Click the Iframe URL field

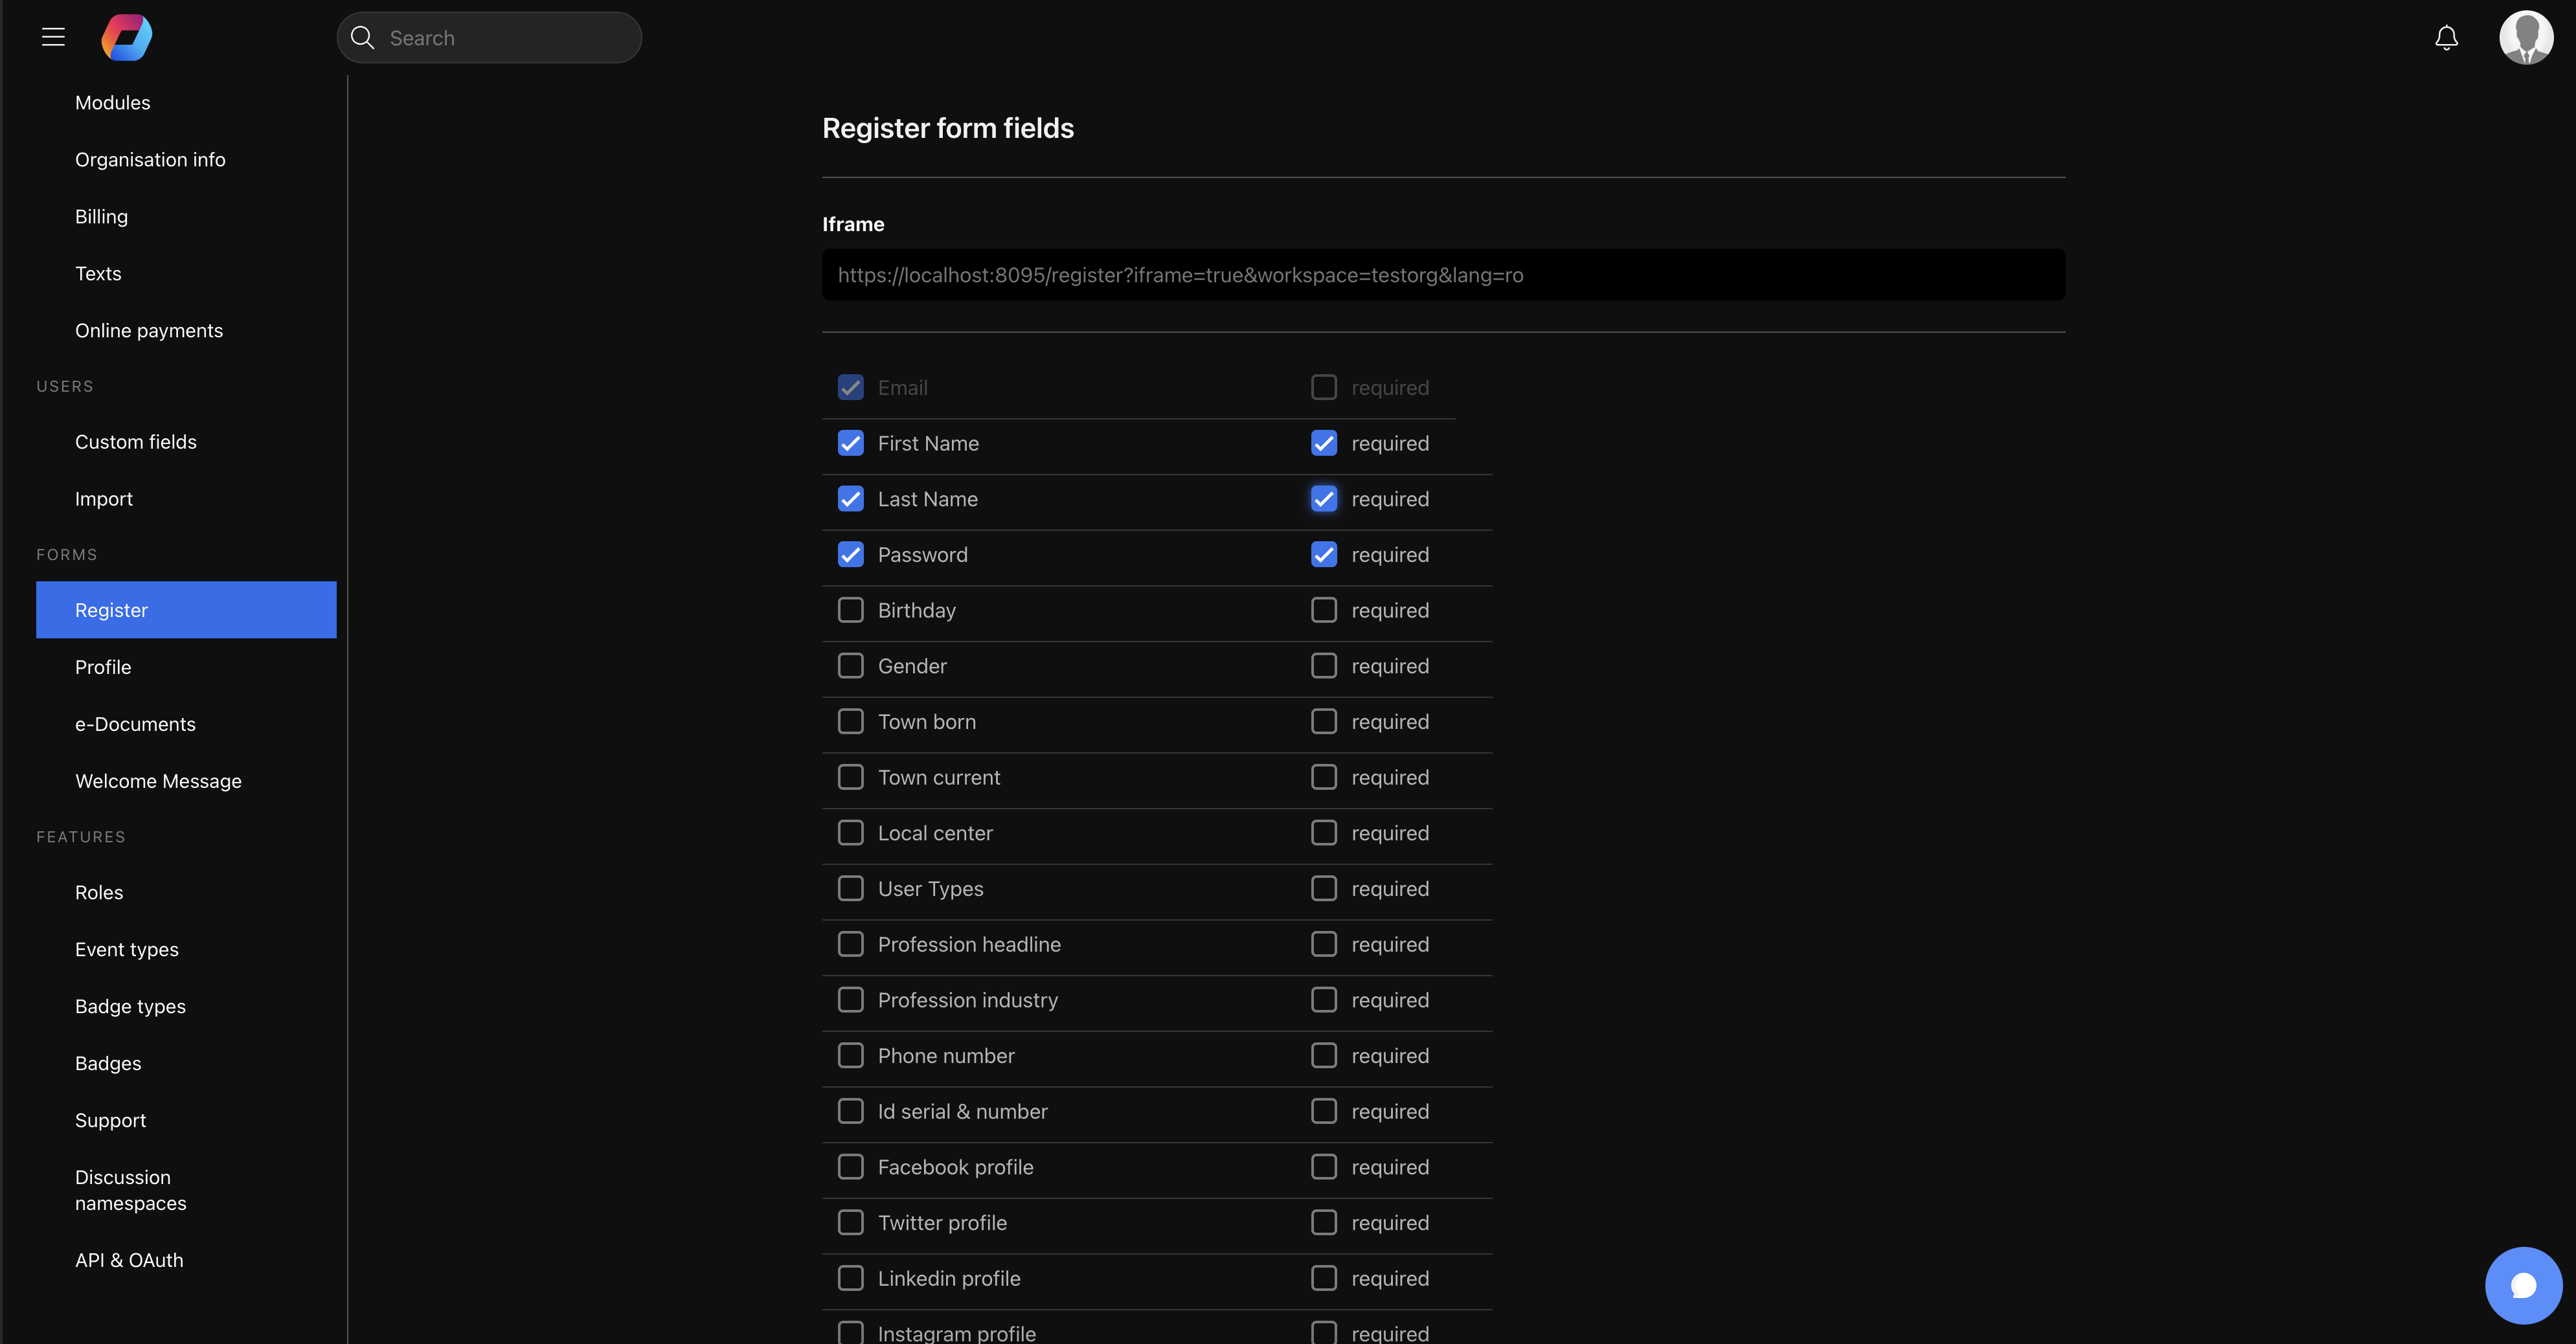pyautogui.click(x=1442, y=275)
